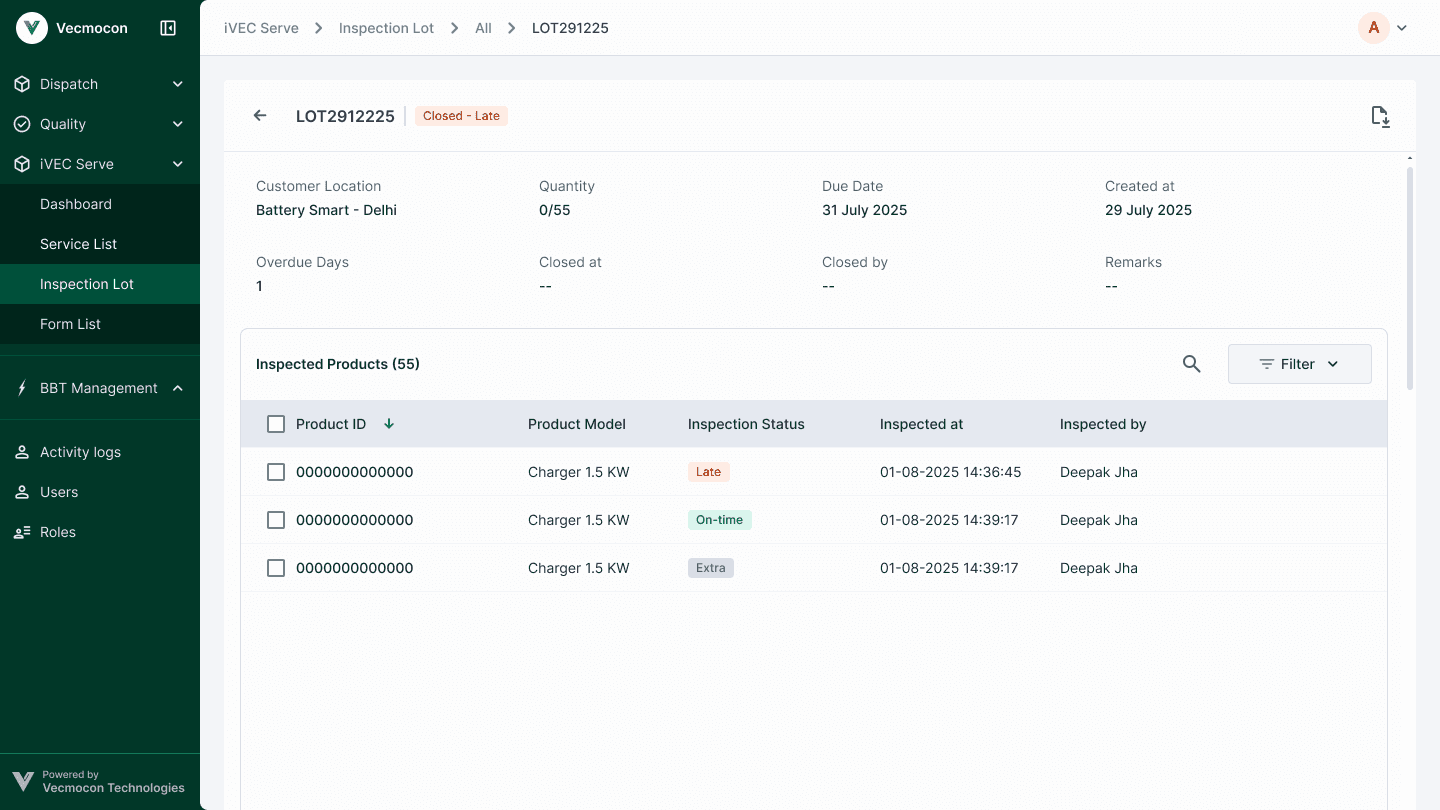Go to iVEC Serve breadcrumb

pyautogui.click(x=261, y=28)
